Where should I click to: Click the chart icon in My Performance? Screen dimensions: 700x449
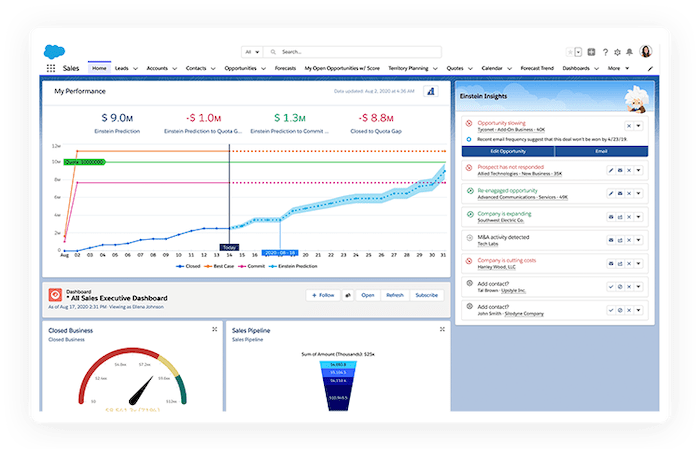point(431,92)
